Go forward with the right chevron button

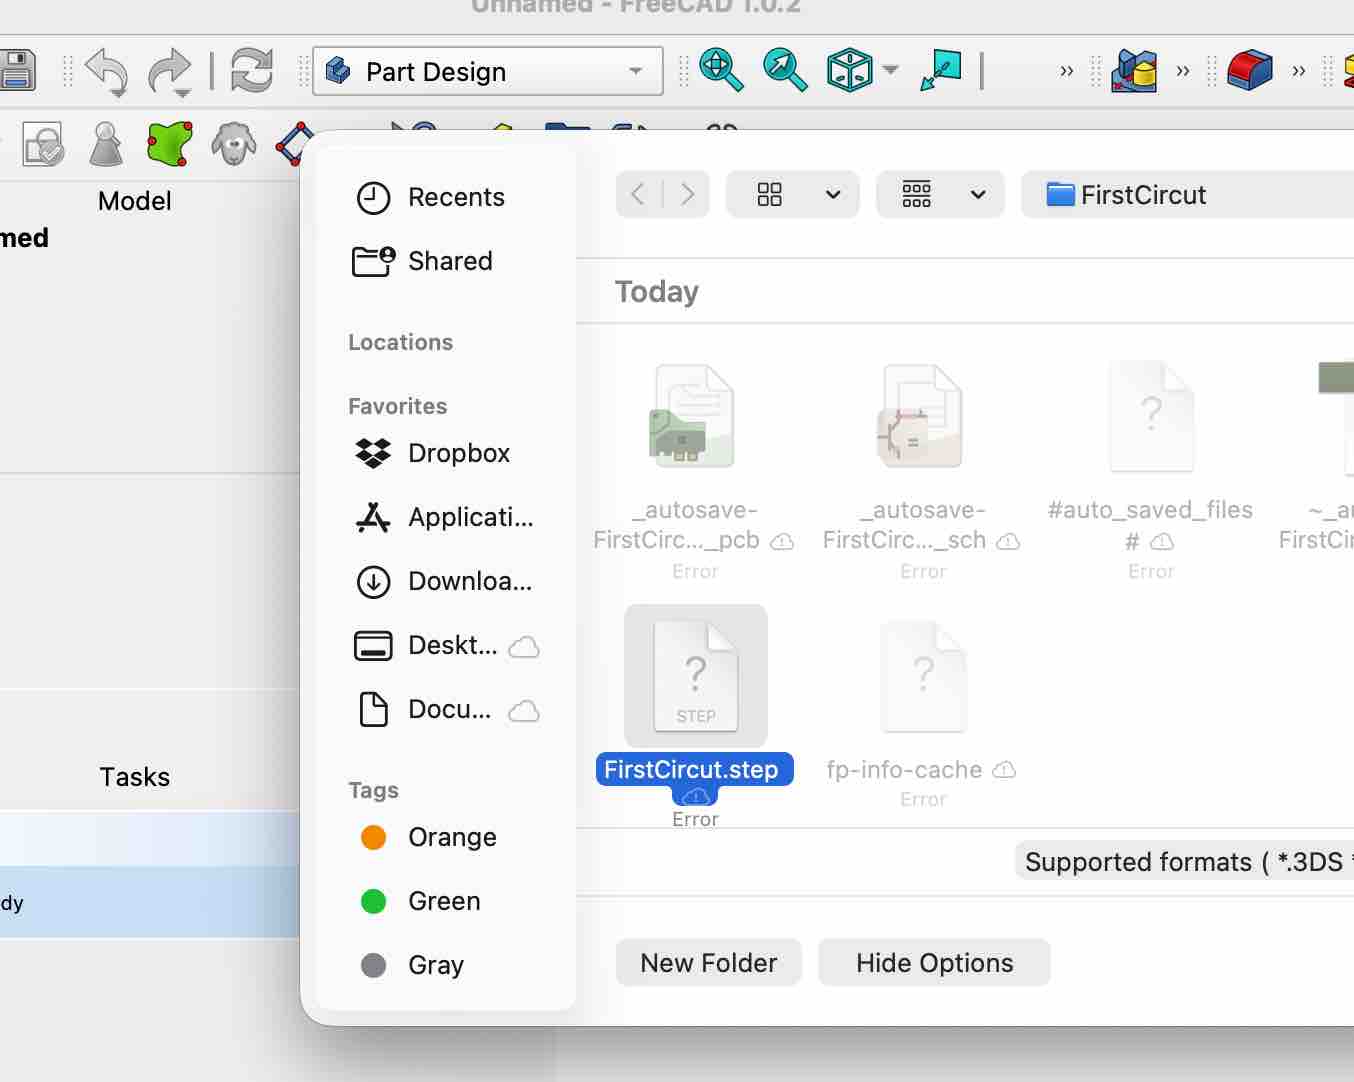click(x=687, y=194)
